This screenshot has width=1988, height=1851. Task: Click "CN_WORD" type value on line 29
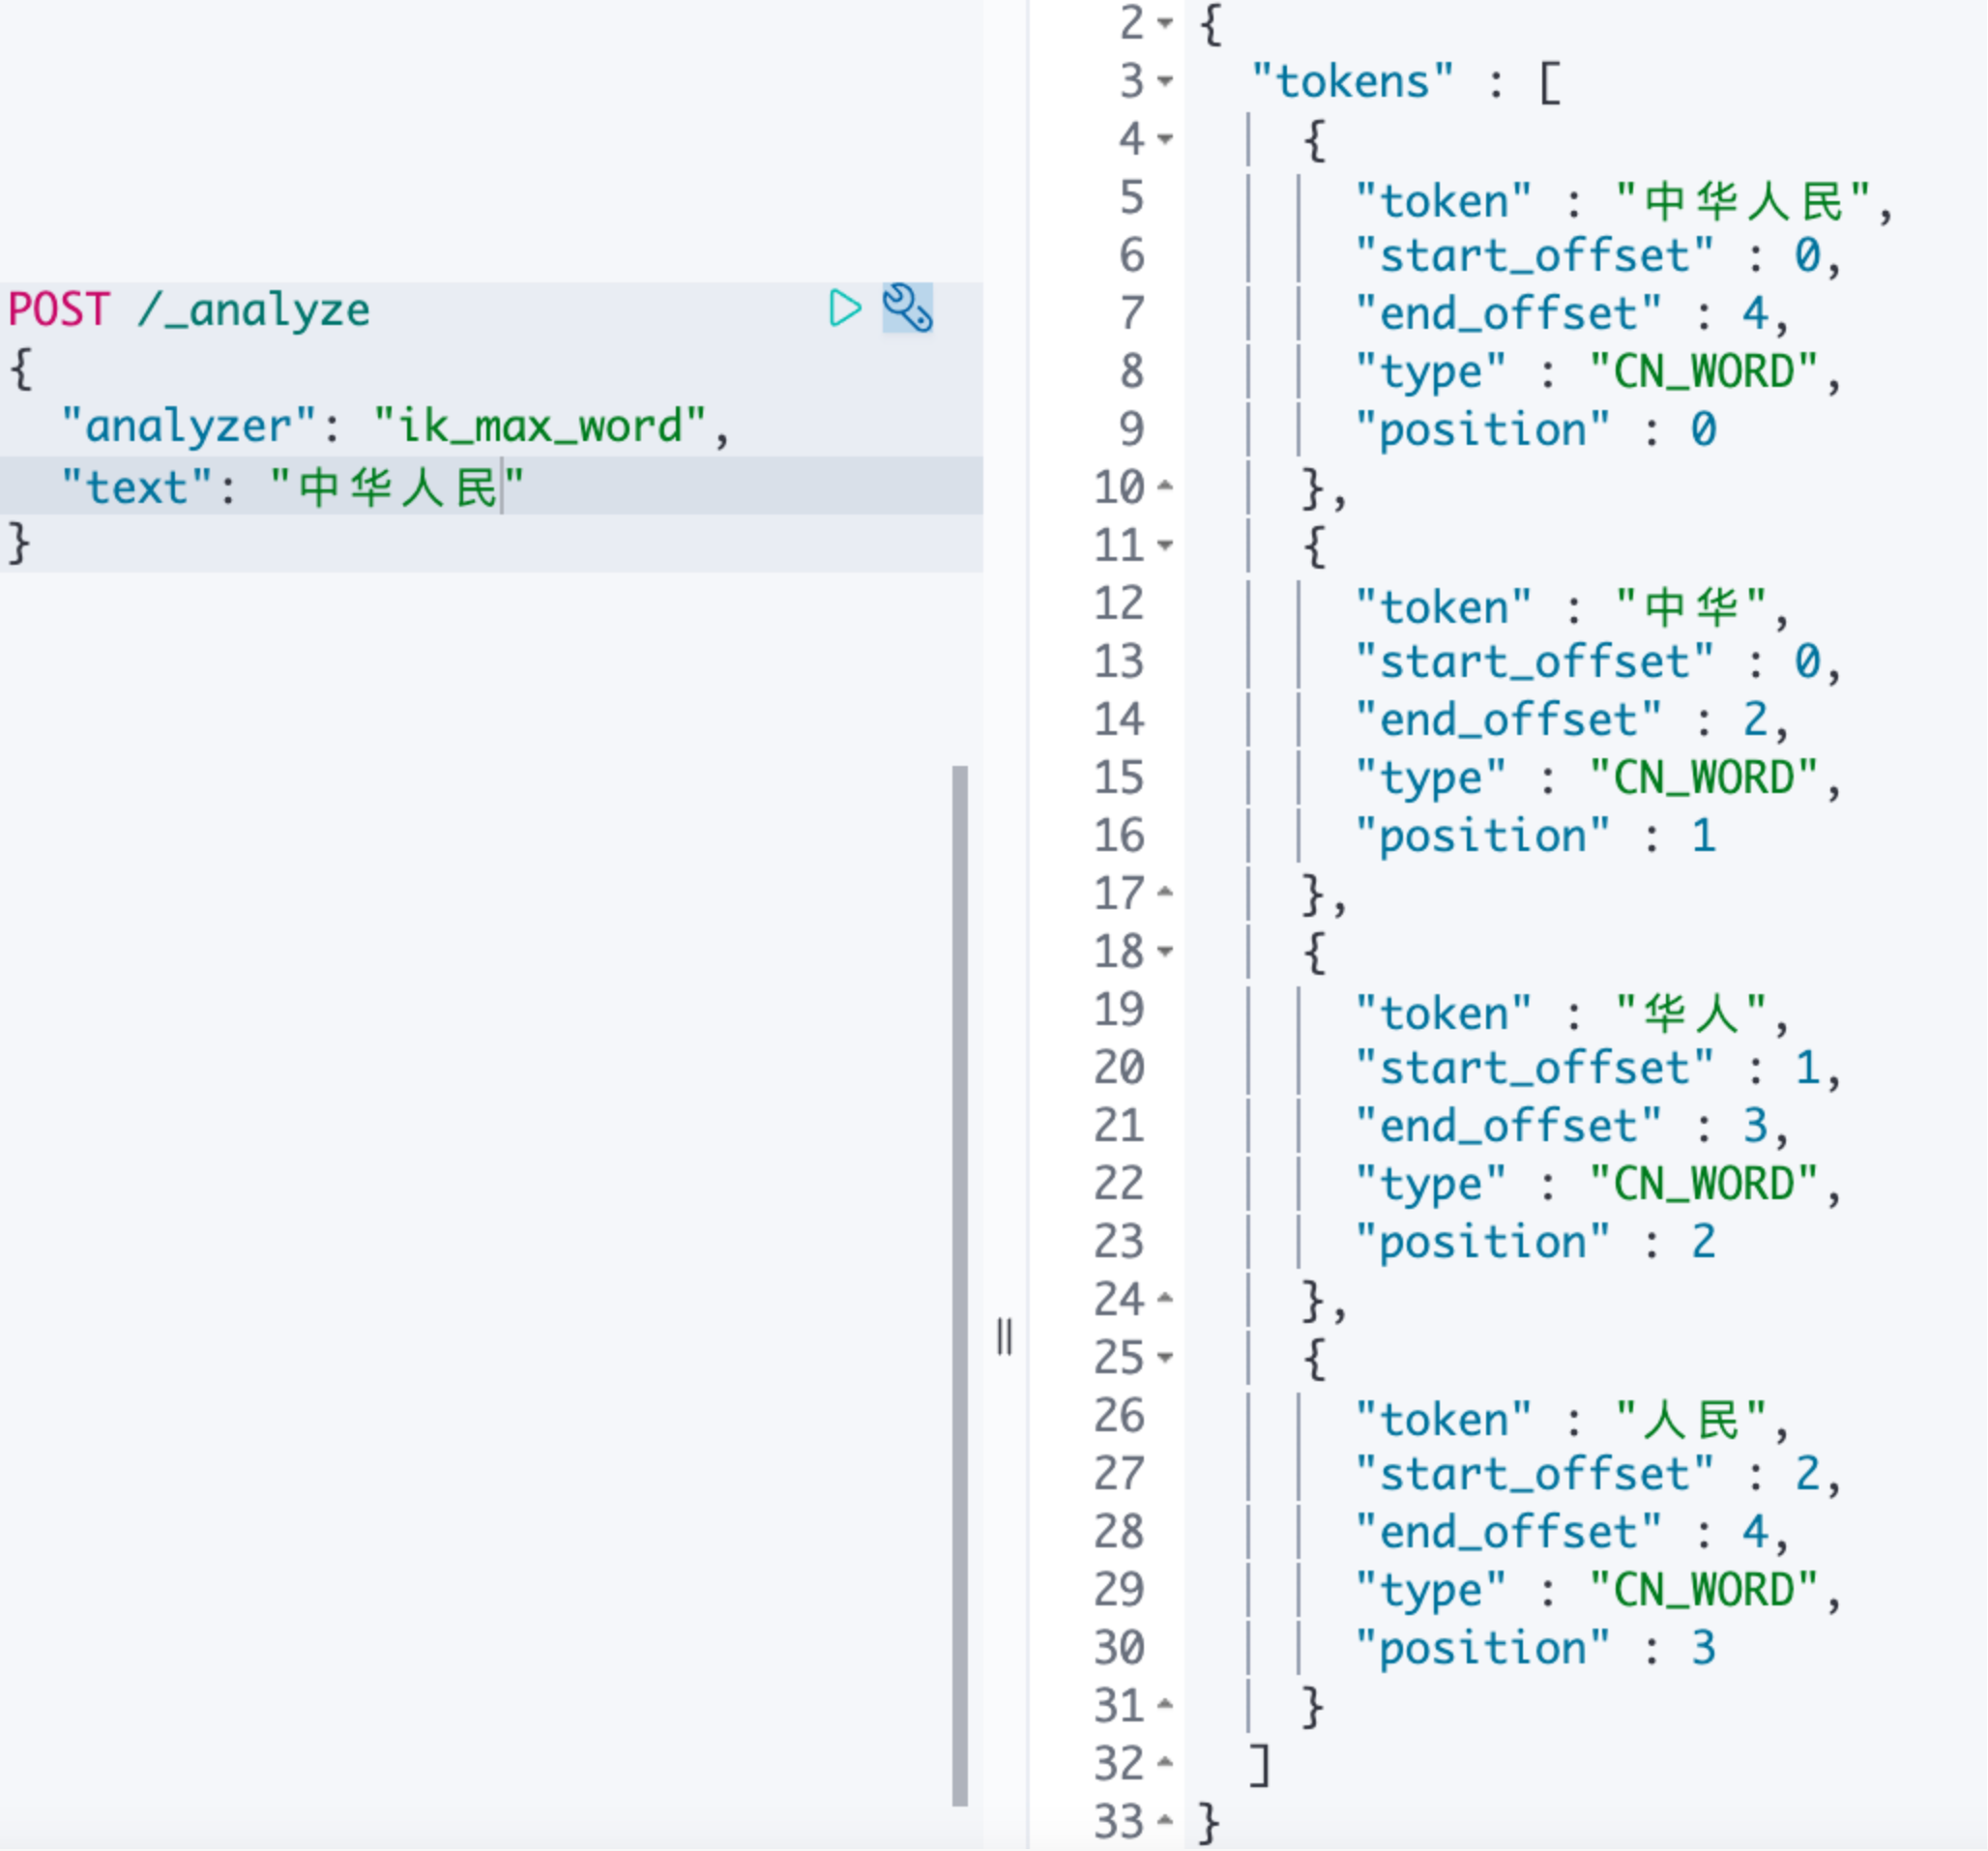(x=1704, y=1589)
